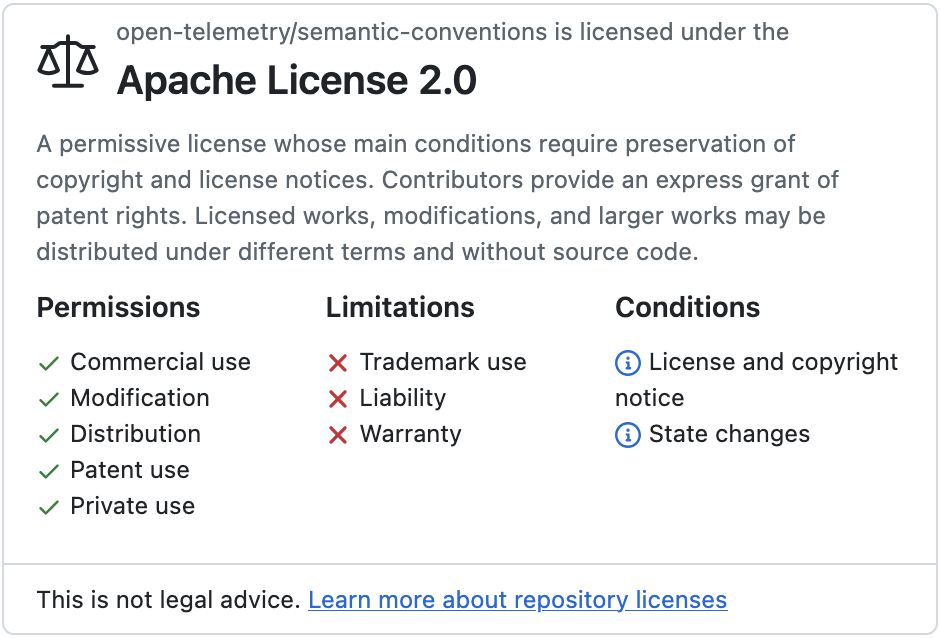Click the red X beside Trademark use
The image size is (940, 638).
[x=338, y=363]
